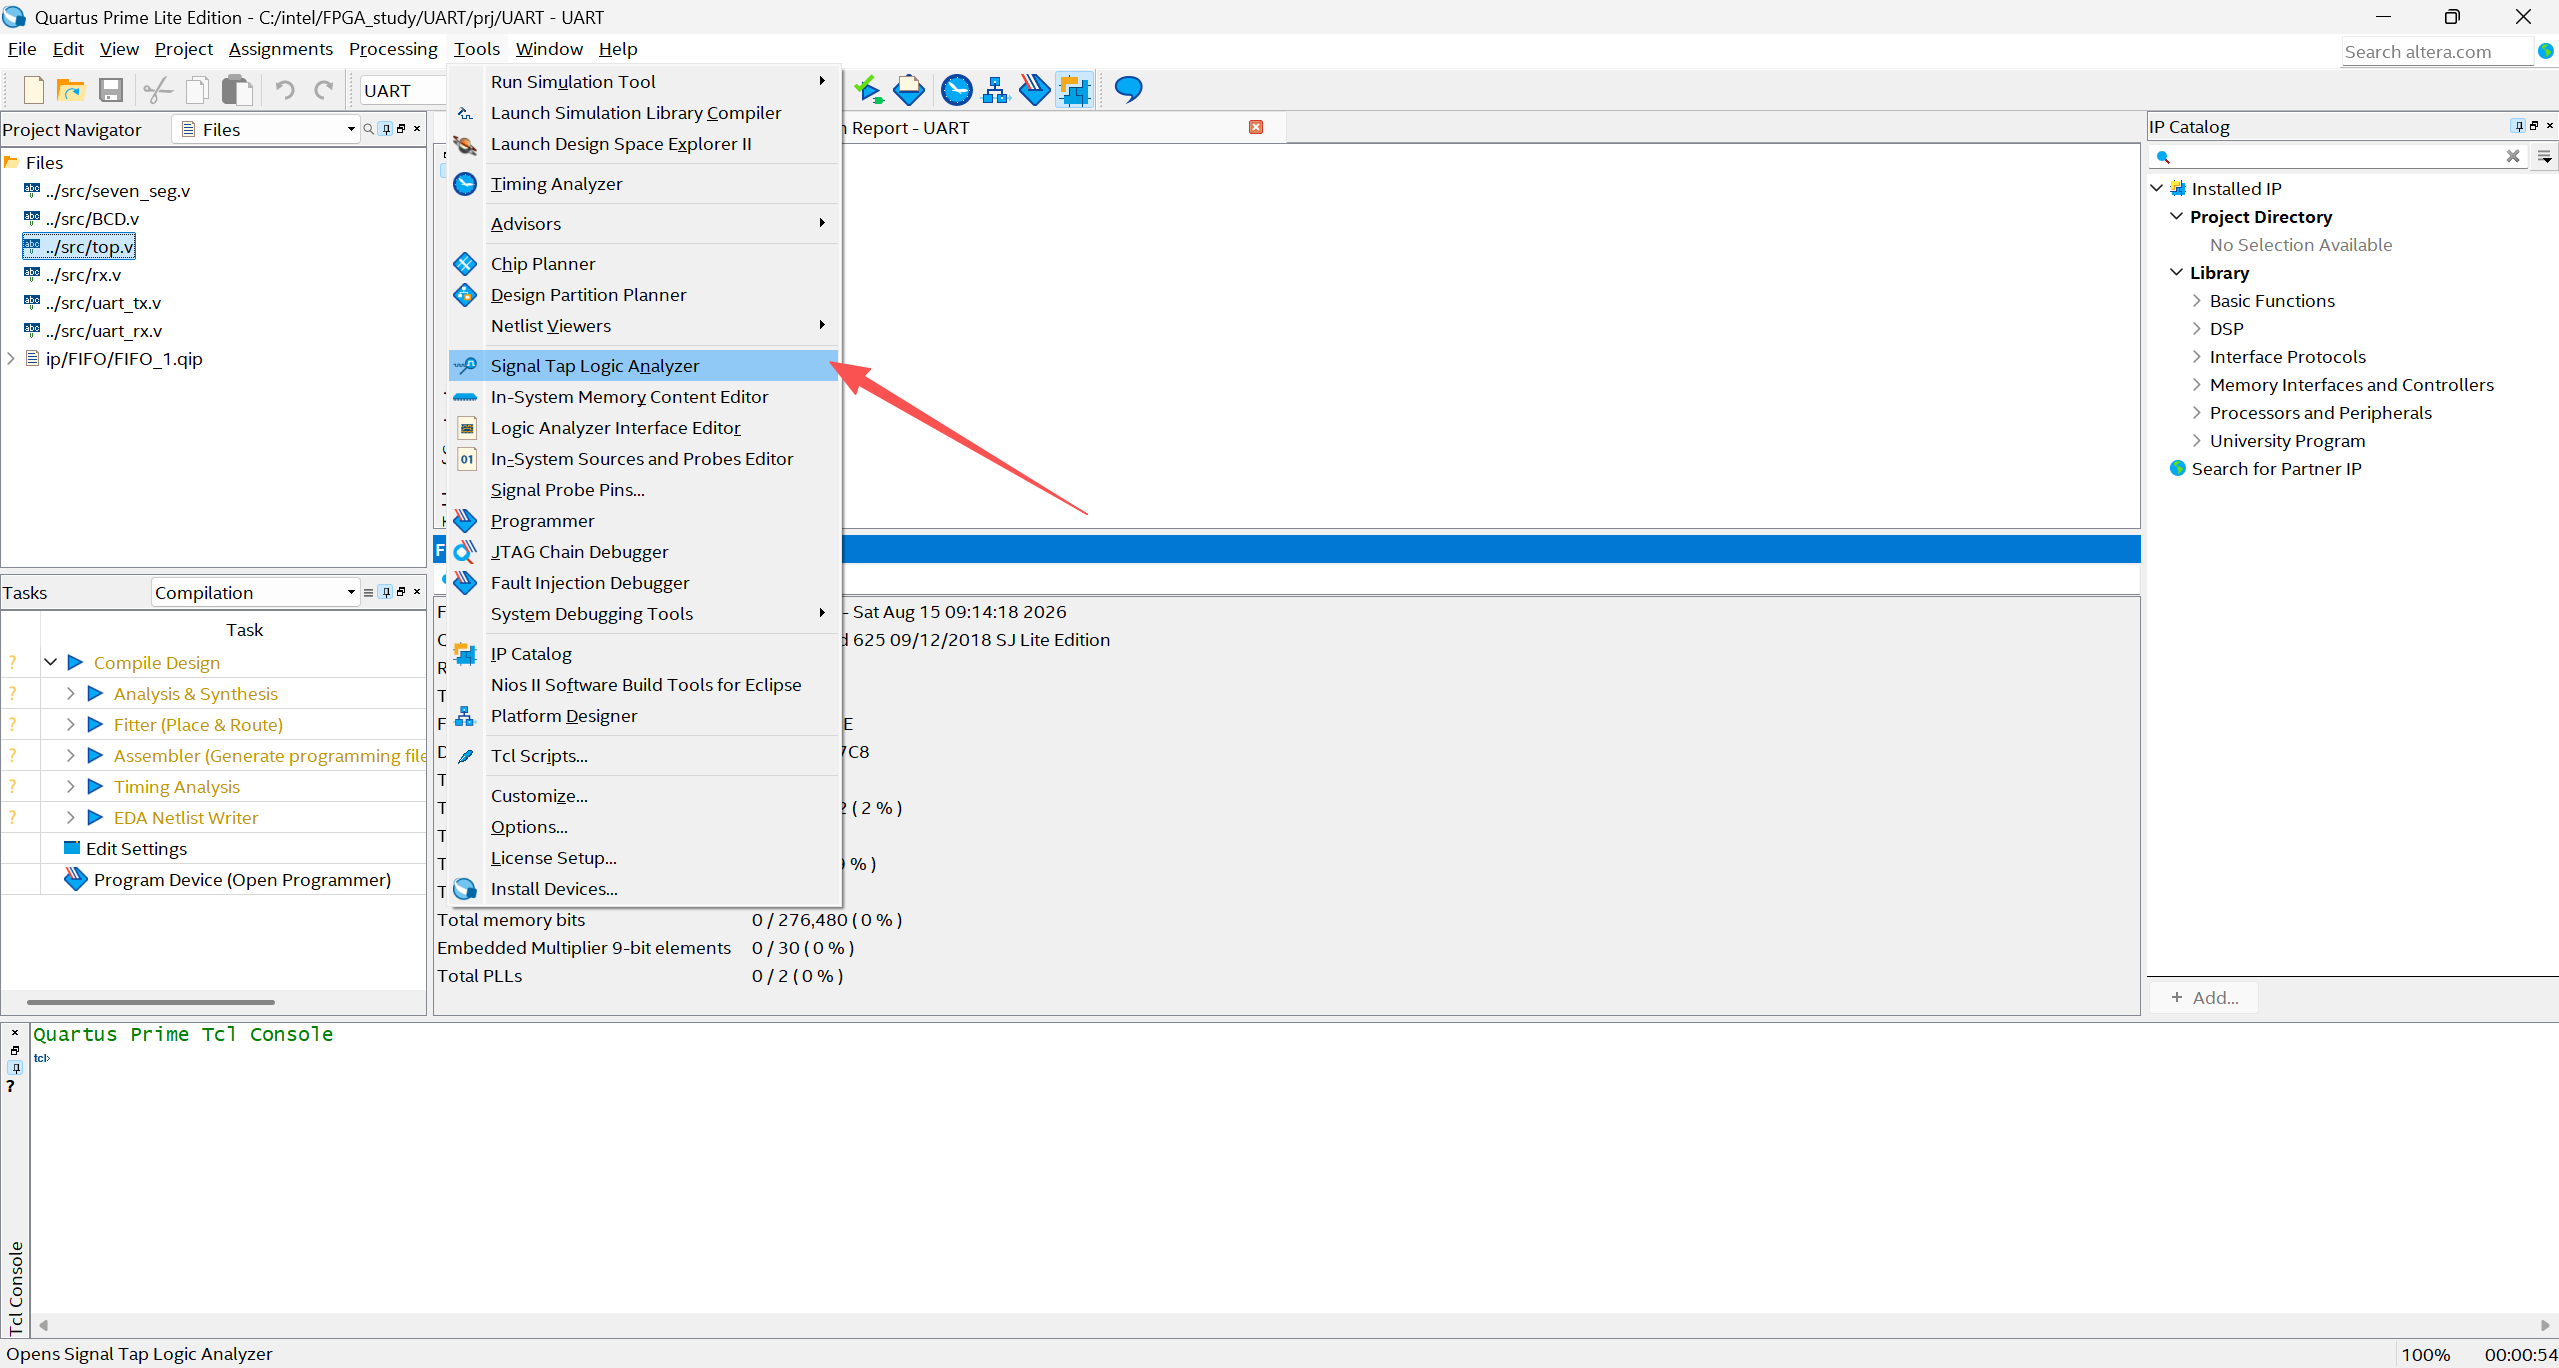Click the Tasks panel horizontal scrollbar
The height and width of the screenshot is (1368, 2559).
coord(151,1001)
